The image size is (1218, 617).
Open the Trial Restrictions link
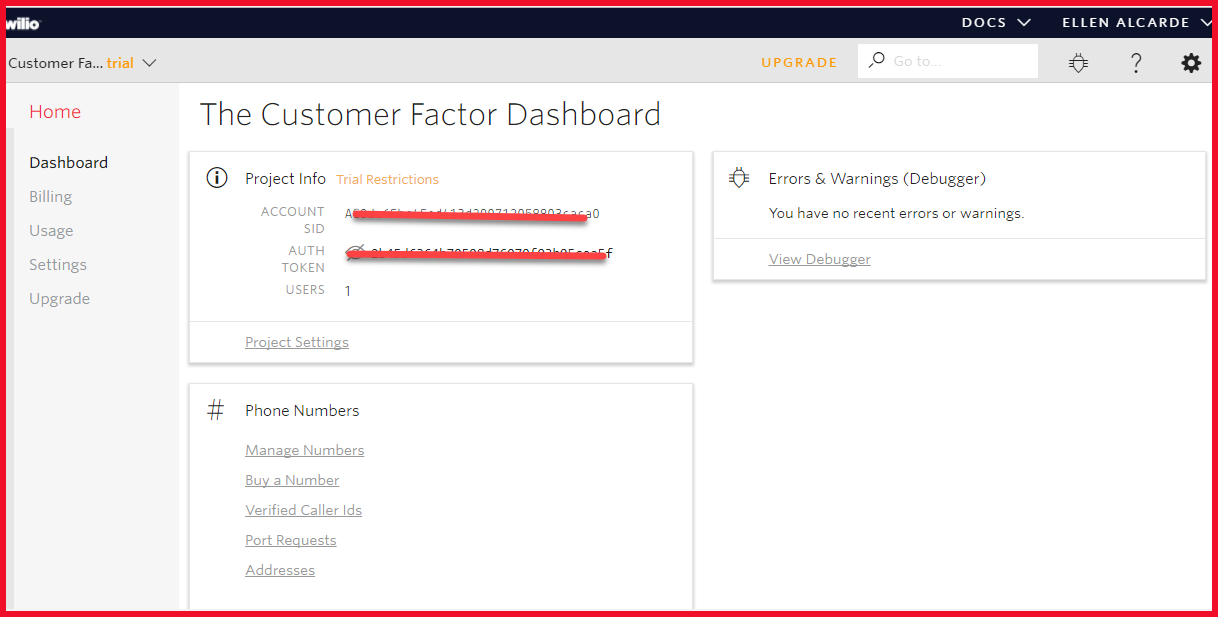[x=388, y=179]
